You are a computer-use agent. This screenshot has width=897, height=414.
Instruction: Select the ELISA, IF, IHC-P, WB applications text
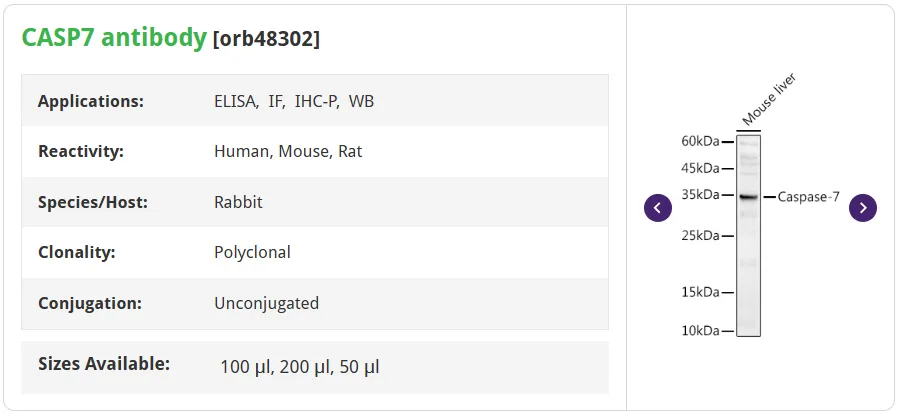tap(294, 101)
